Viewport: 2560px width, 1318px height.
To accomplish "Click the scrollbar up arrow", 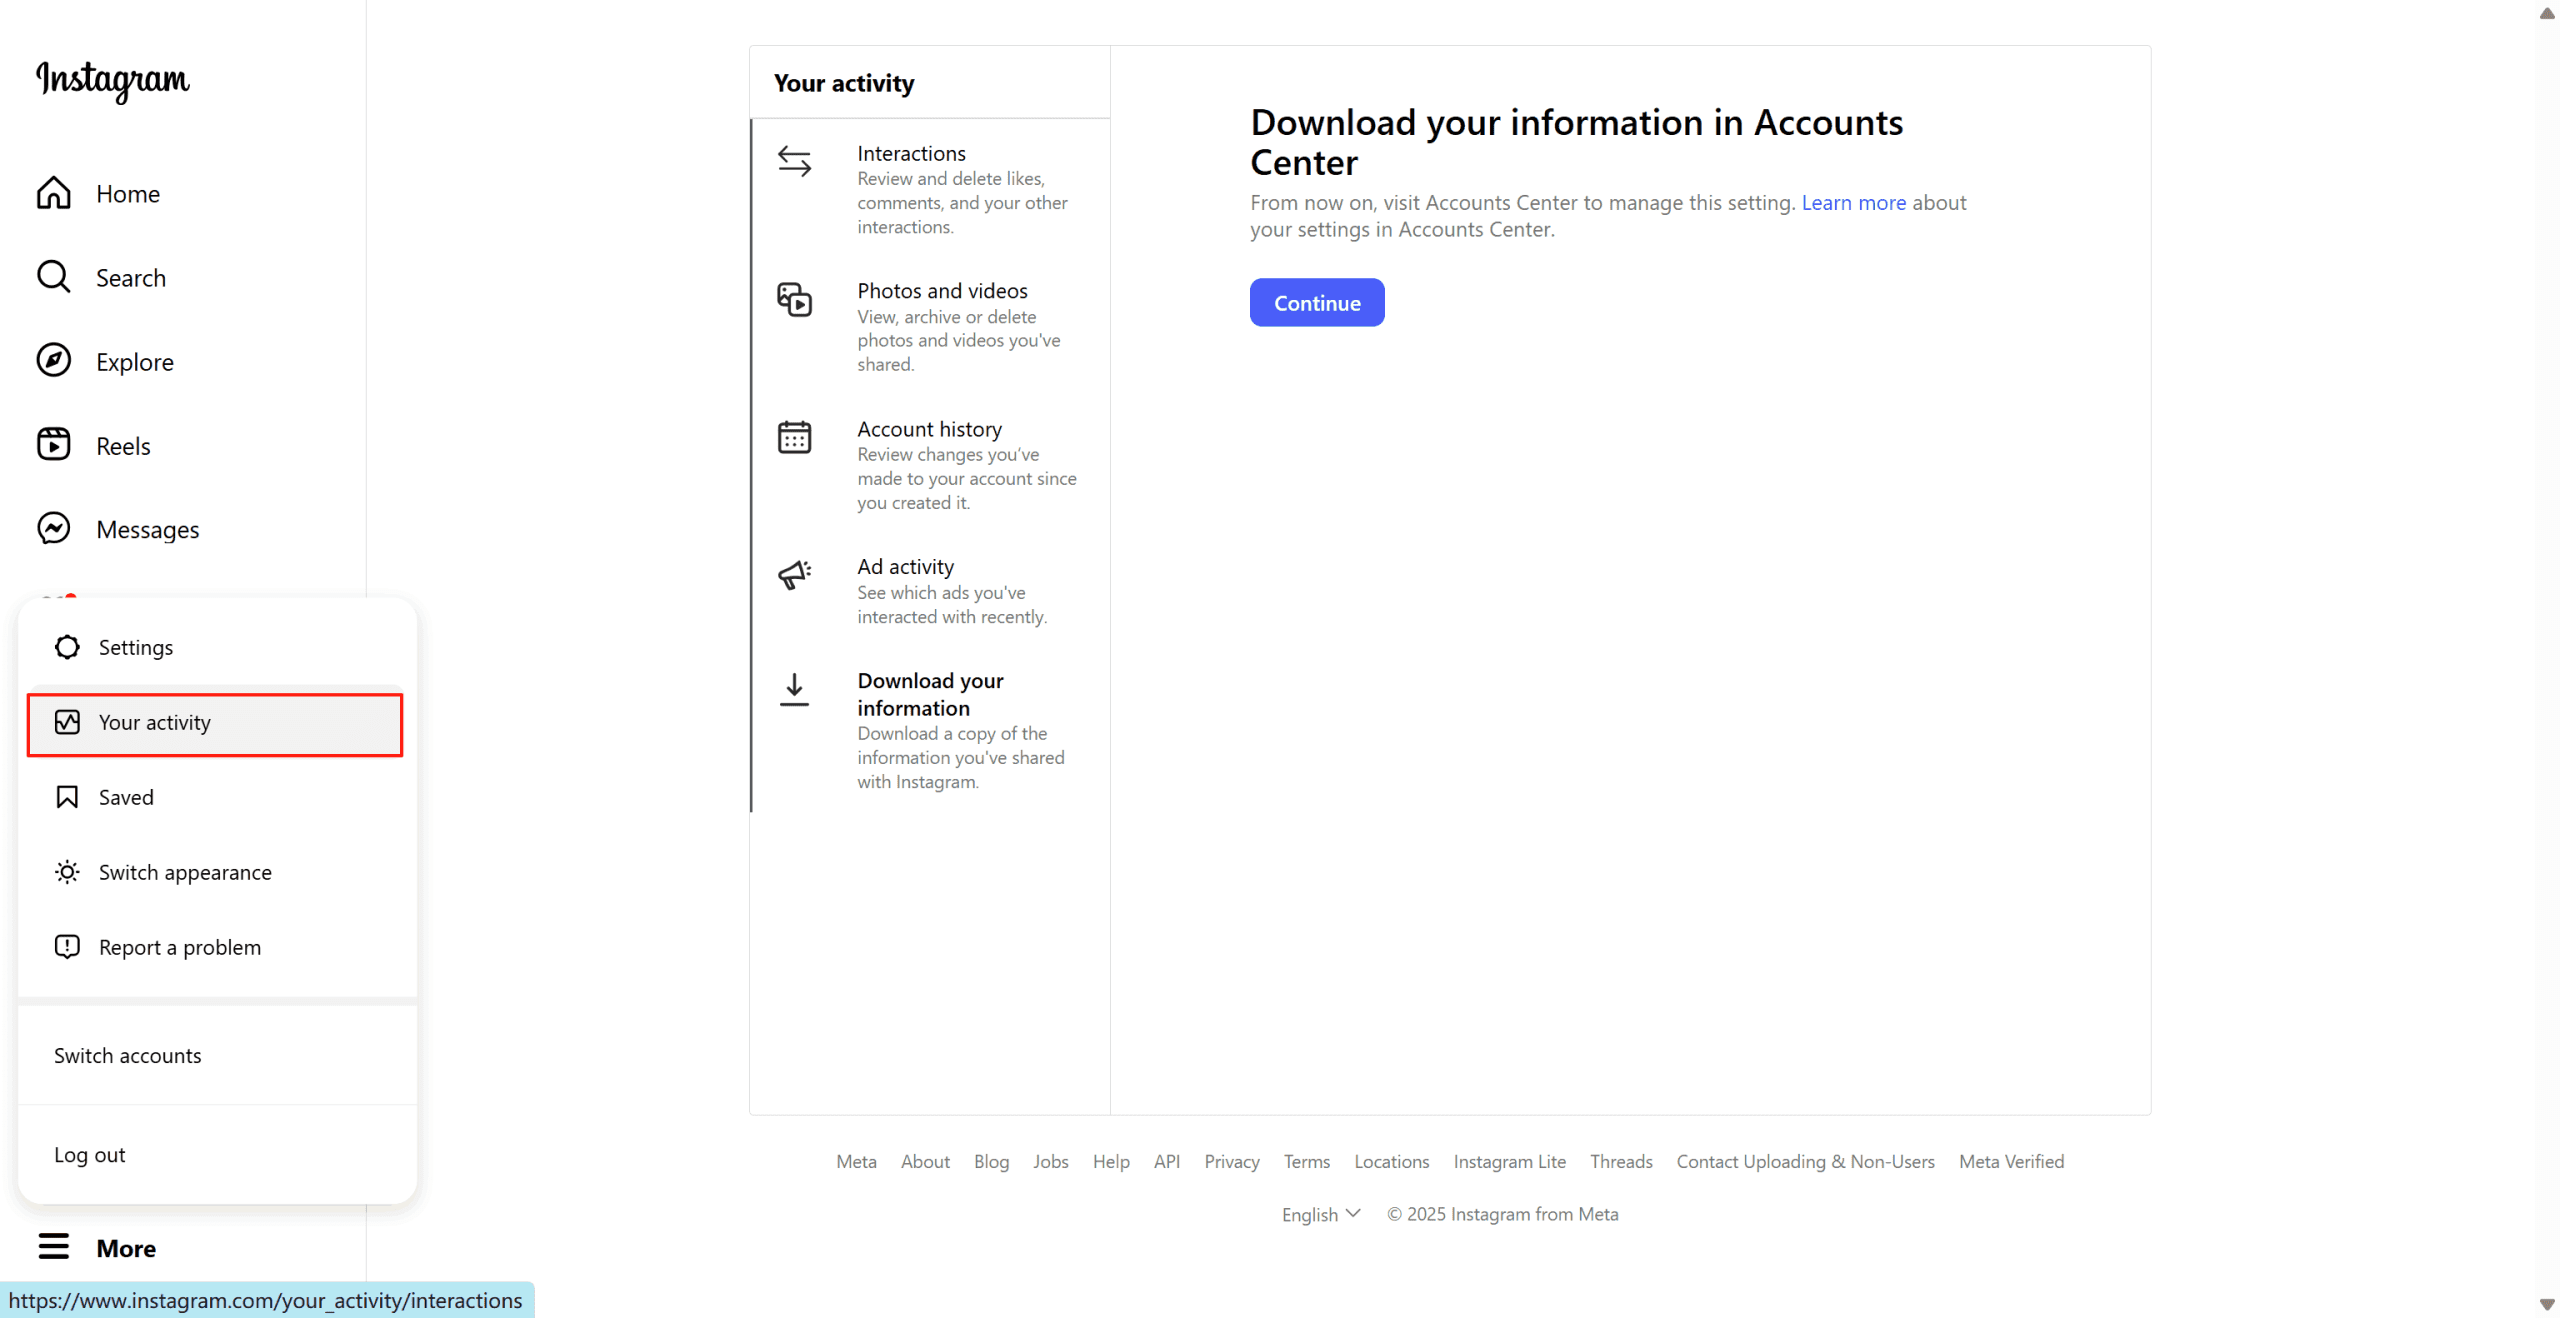I will click(2547, 12).
